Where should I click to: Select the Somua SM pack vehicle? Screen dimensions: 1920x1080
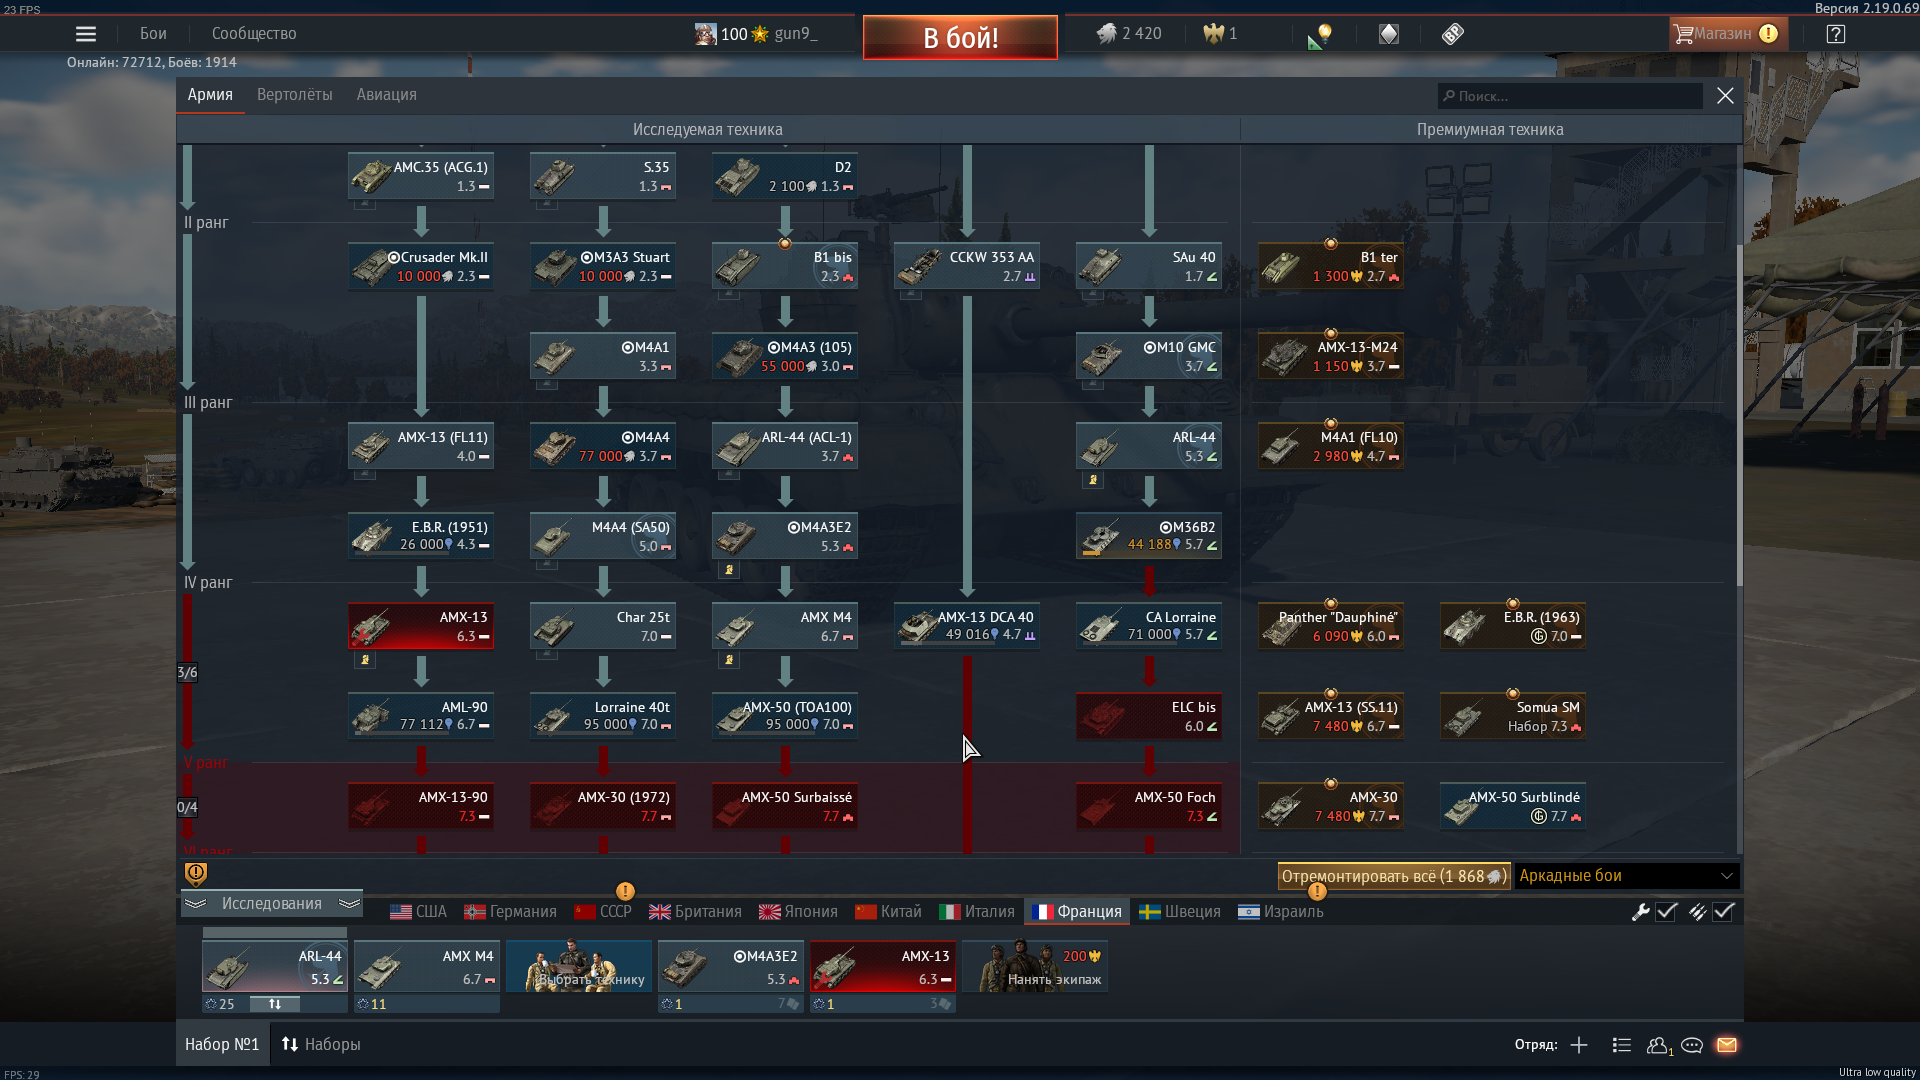[x=1513, y=716]
